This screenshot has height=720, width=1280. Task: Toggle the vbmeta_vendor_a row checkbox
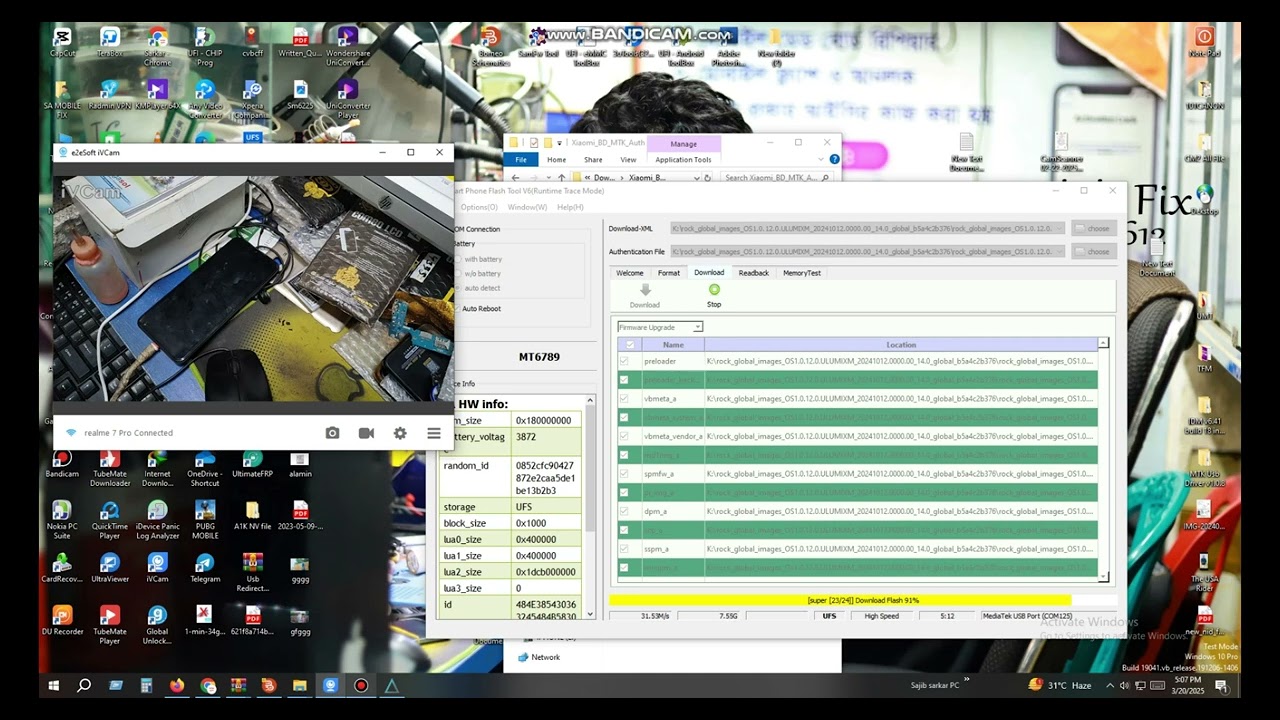pos(624,436)
